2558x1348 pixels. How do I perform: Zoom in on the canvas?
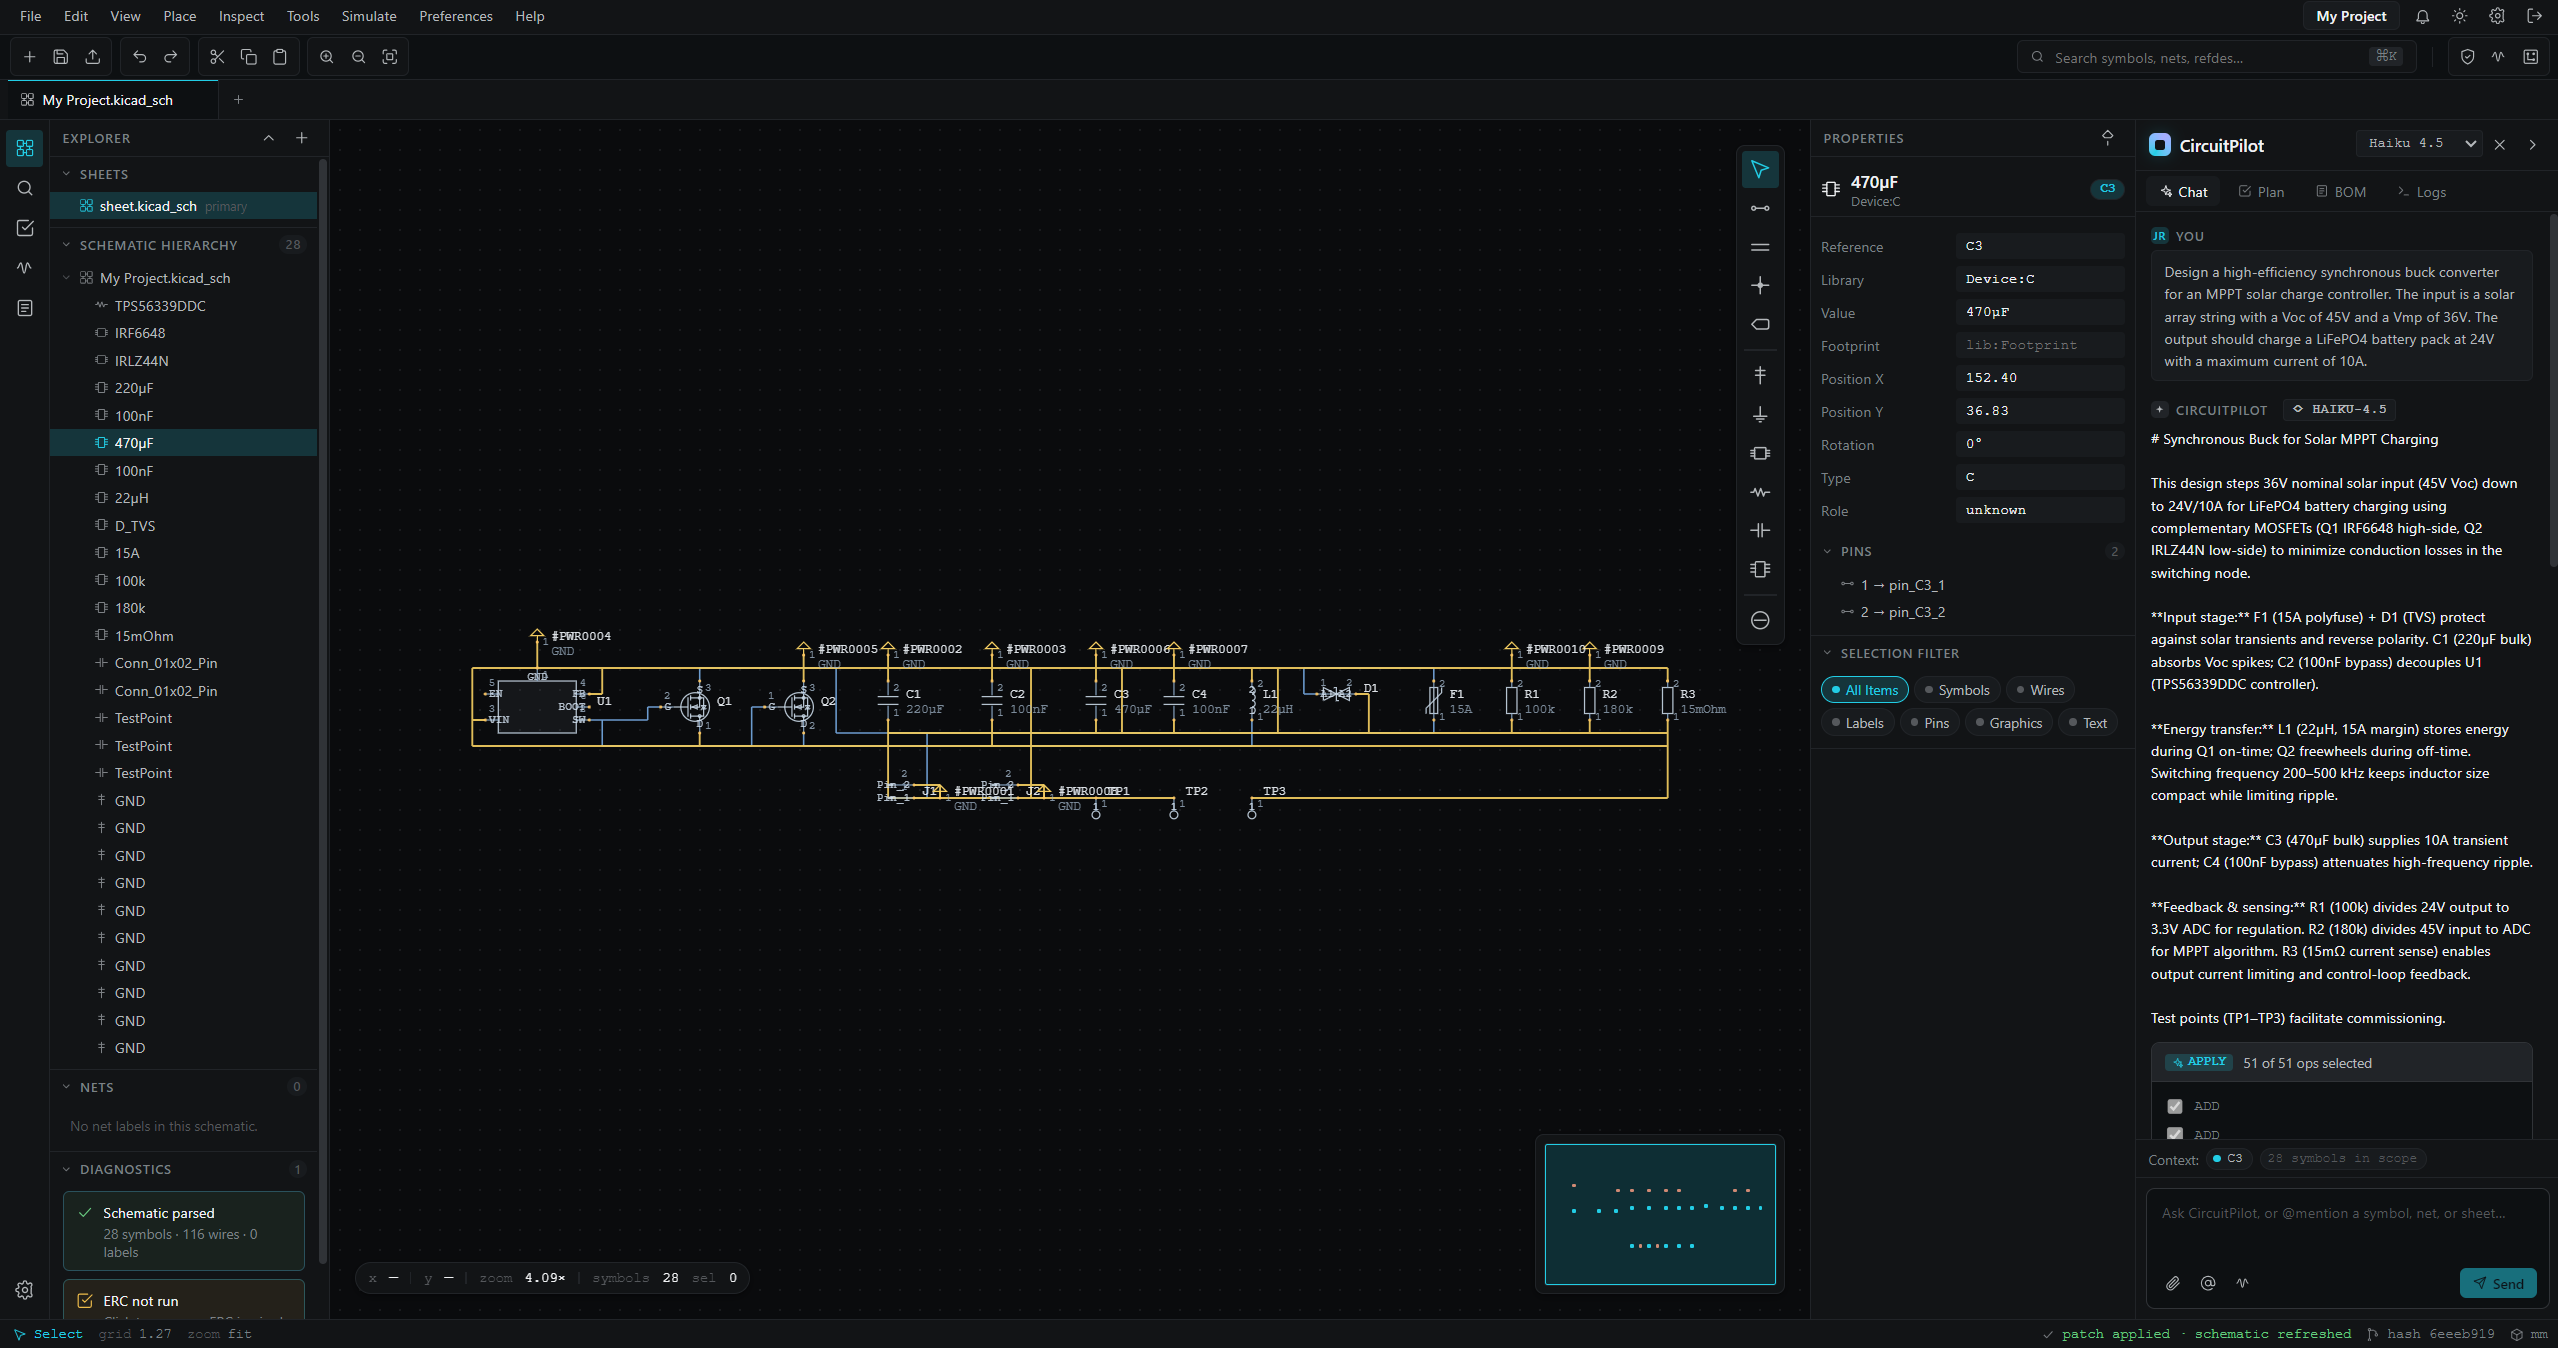(x=327, y=57)
